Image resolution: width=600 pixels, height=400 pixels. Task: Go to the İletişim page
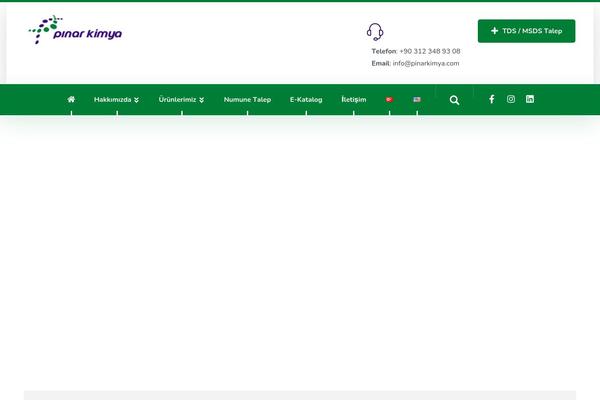[x=354, y=100]
